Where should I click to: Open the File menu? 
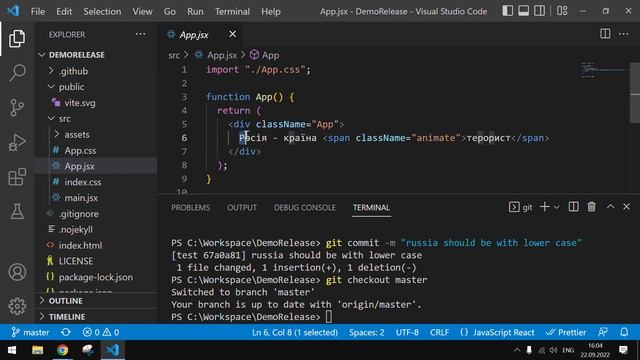pos(38,11)
